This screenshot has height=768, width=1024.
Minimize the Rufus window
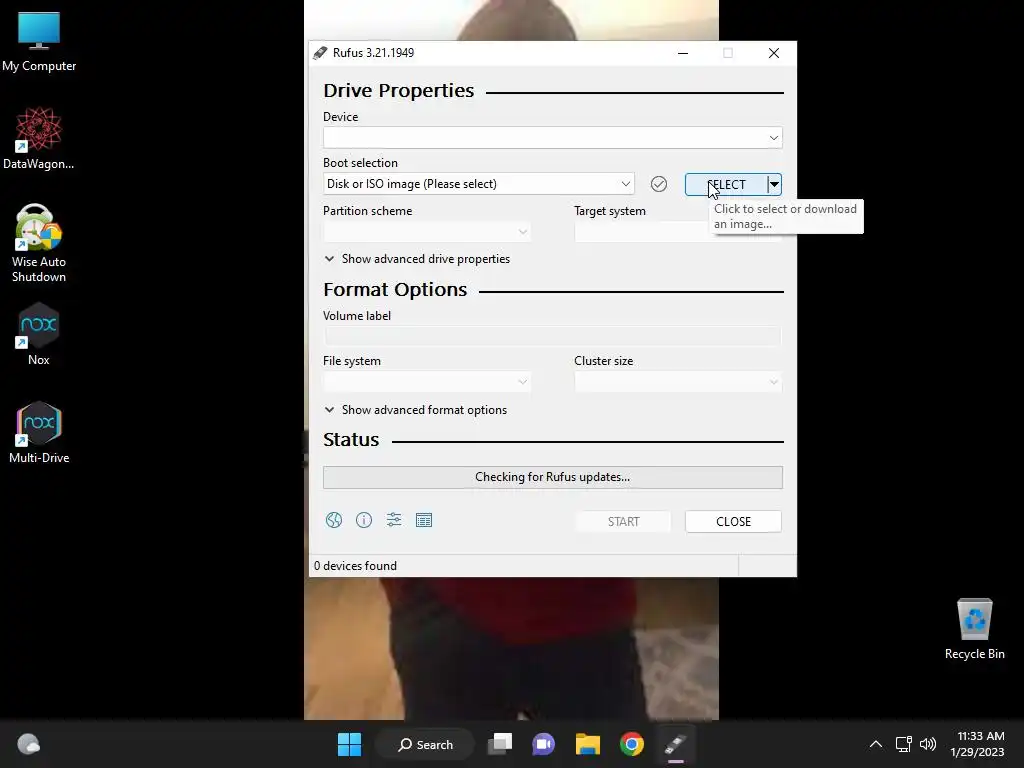[683, 53]
